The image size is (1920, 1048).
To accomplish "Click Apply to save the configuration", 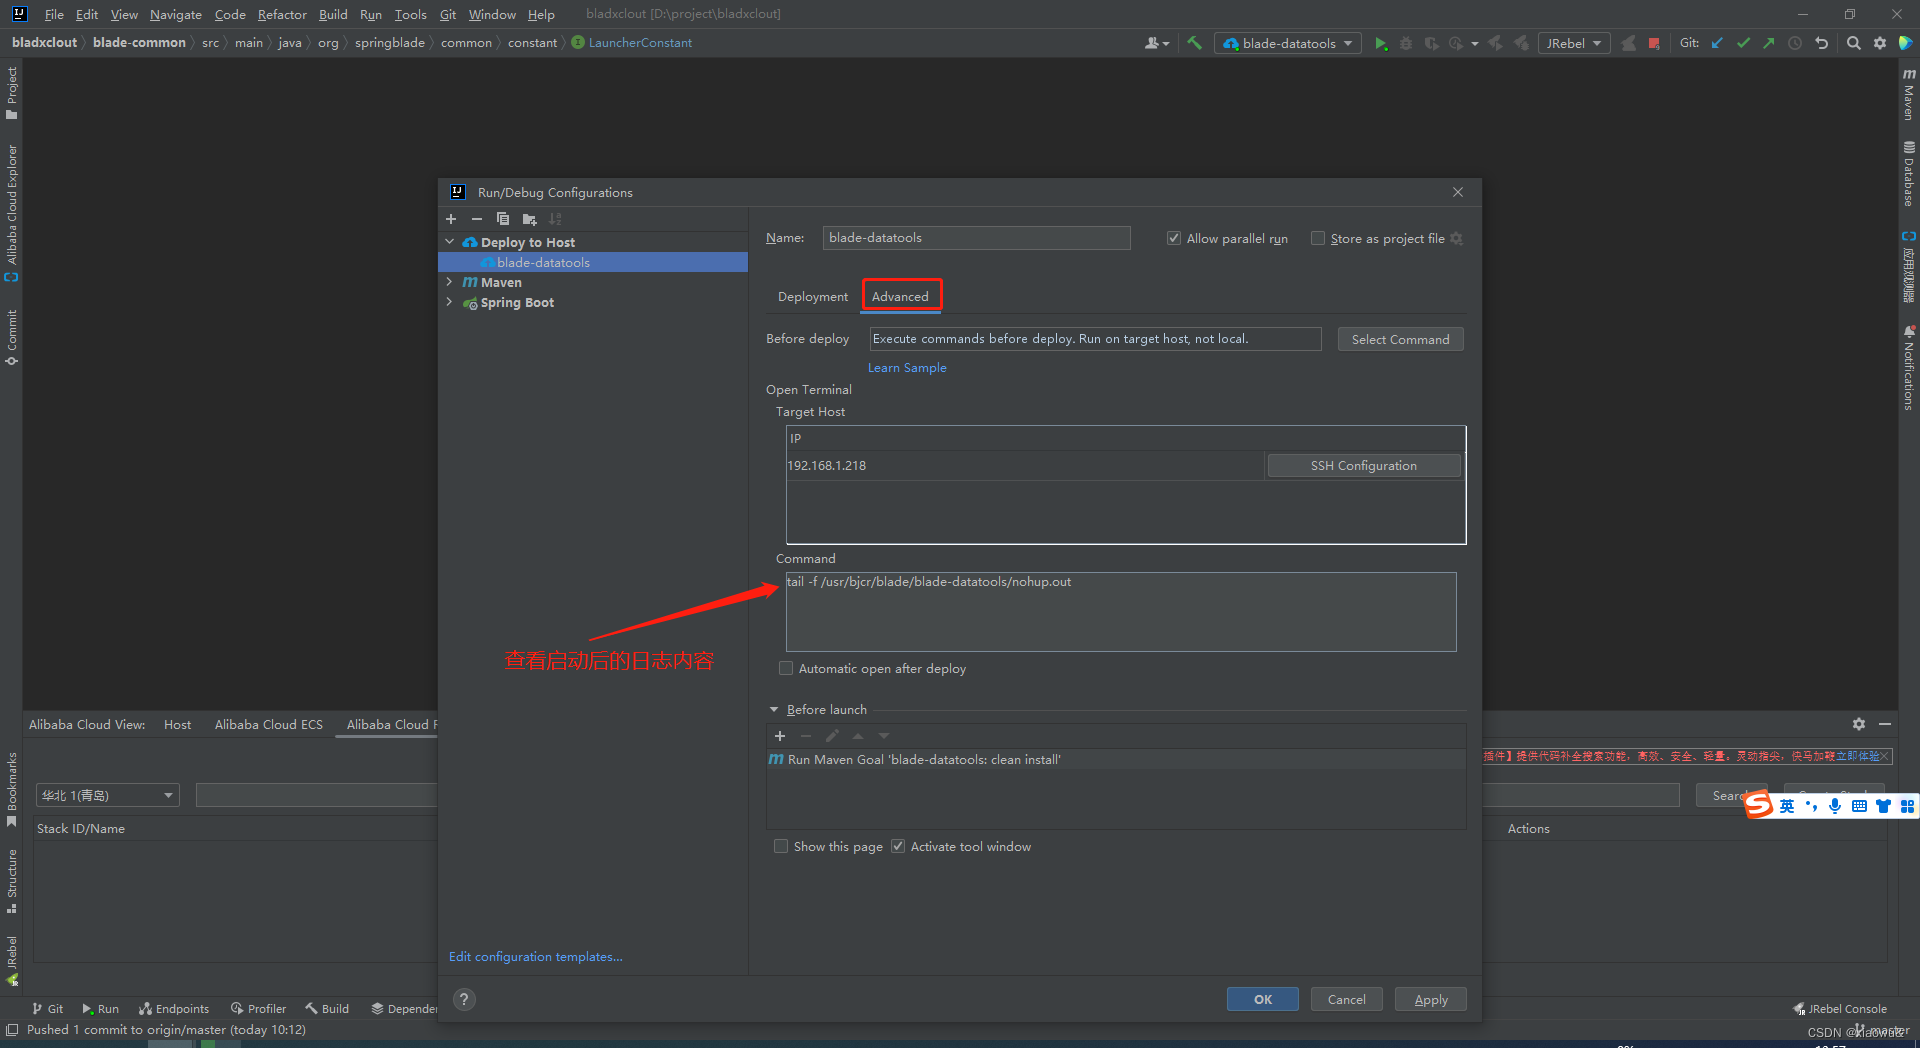I will click(1431, 999).
